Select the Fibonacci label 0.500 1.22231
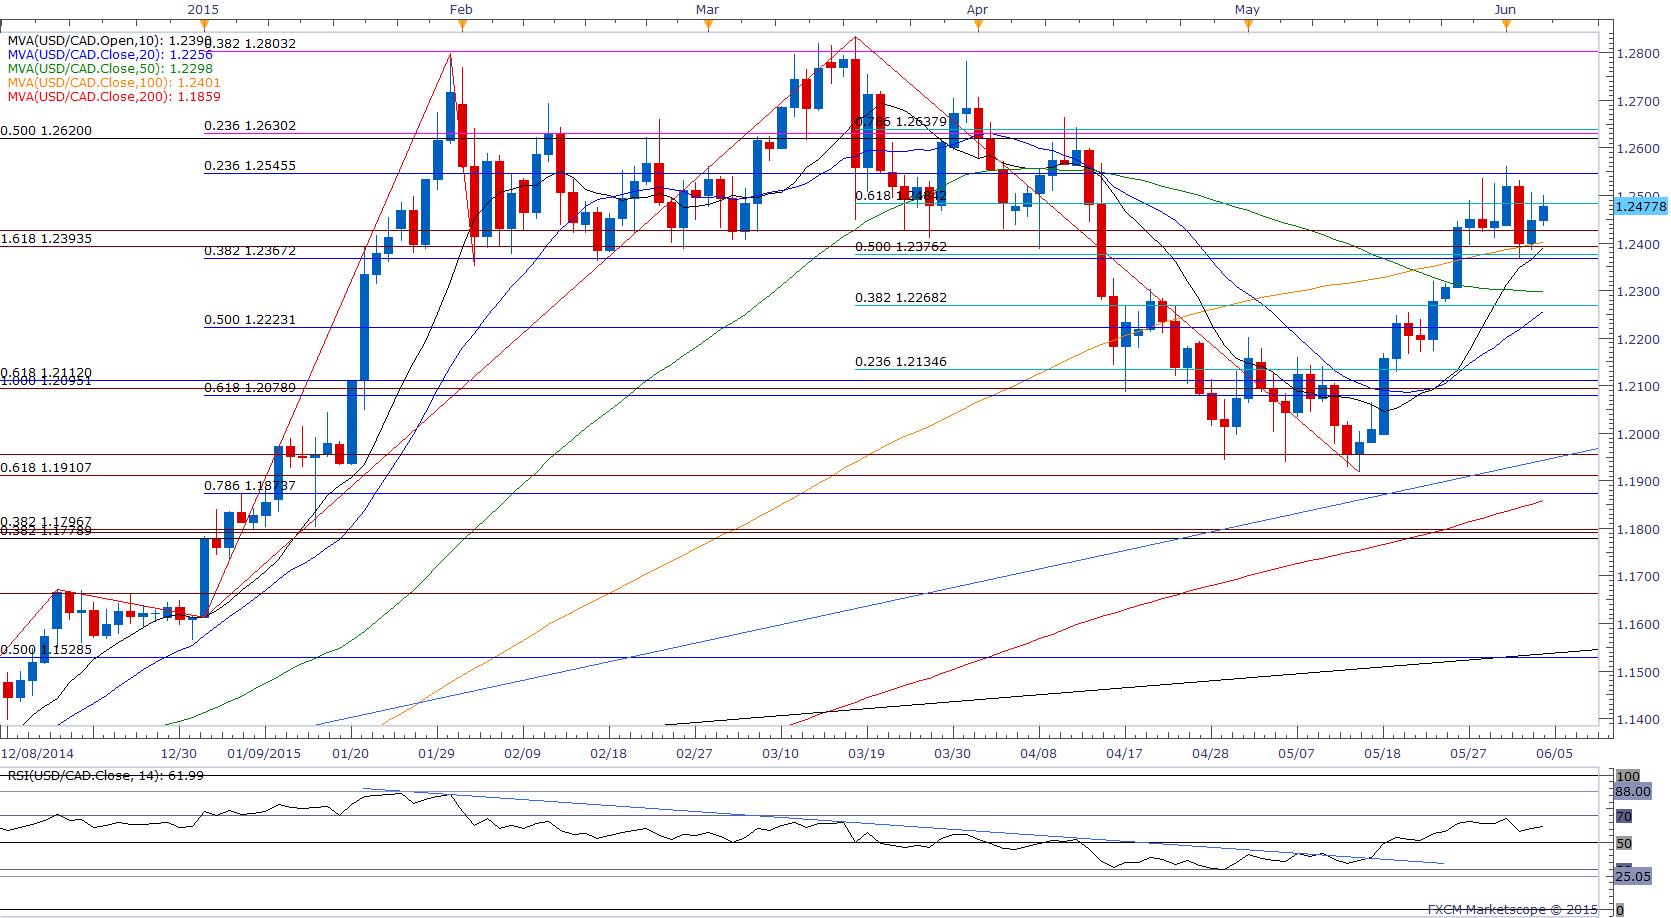Screen dimensions: 1671x918 tap(250, 320)
